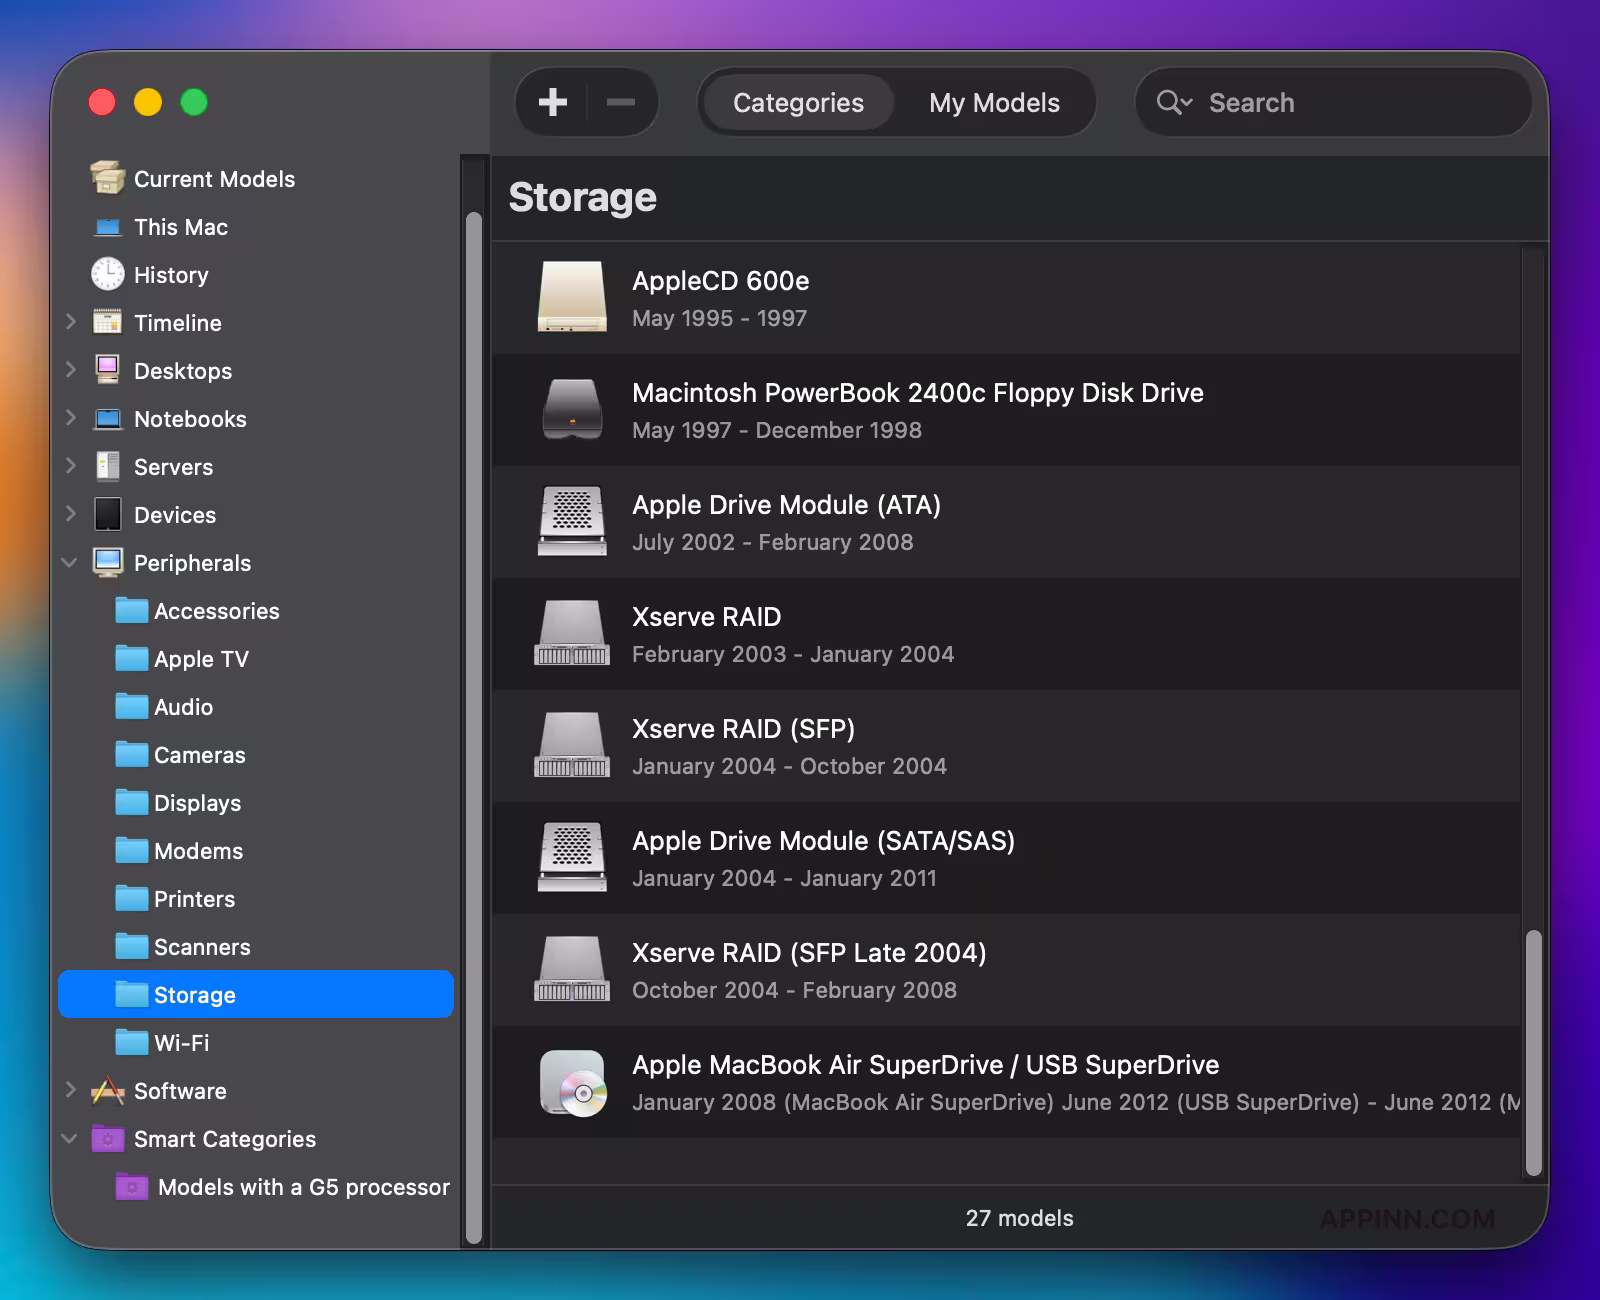Collapse the Peripherals section

(x=70, y=563)
